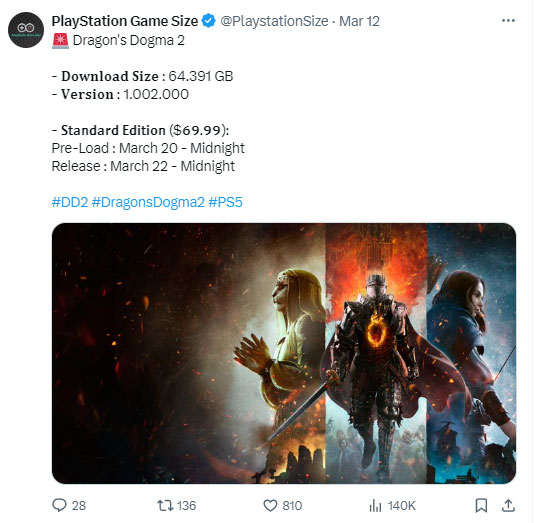Share the tweet with the upload arrow icon
Viewport: 534px width, 523px height.
(x=508, y=505)
